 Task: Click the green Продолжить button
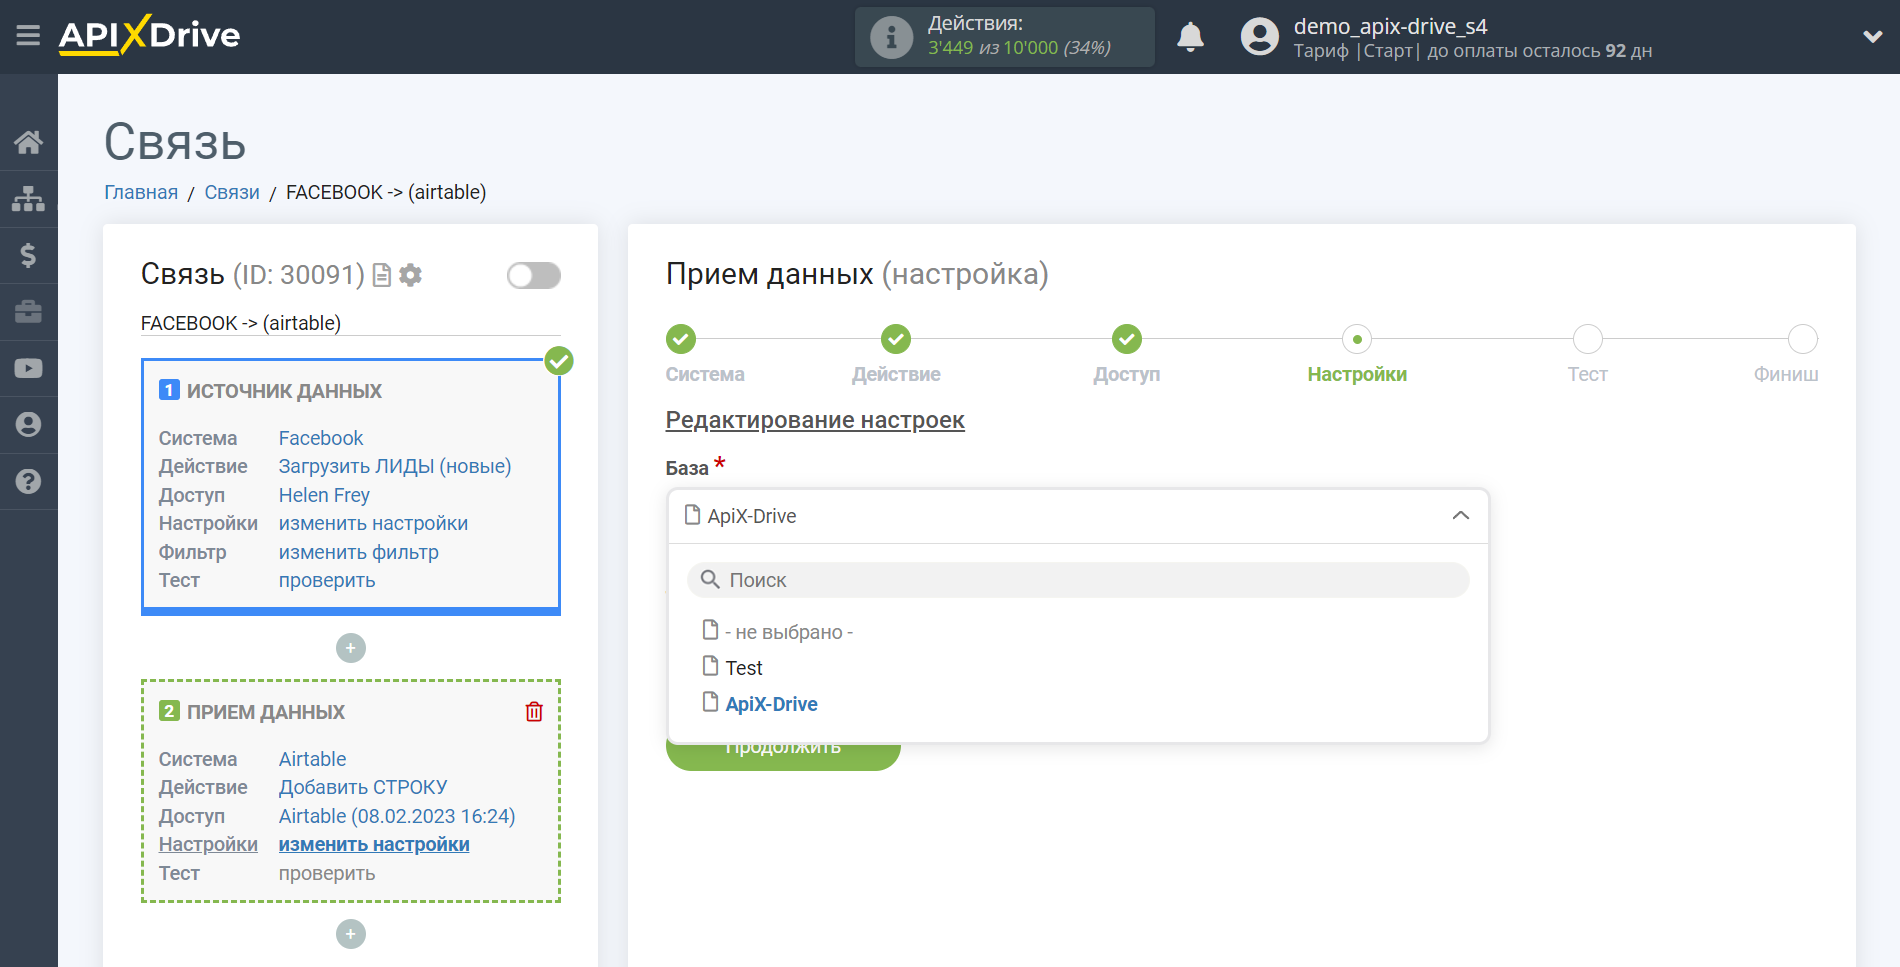pyautogui.click(x=783, y=755)
